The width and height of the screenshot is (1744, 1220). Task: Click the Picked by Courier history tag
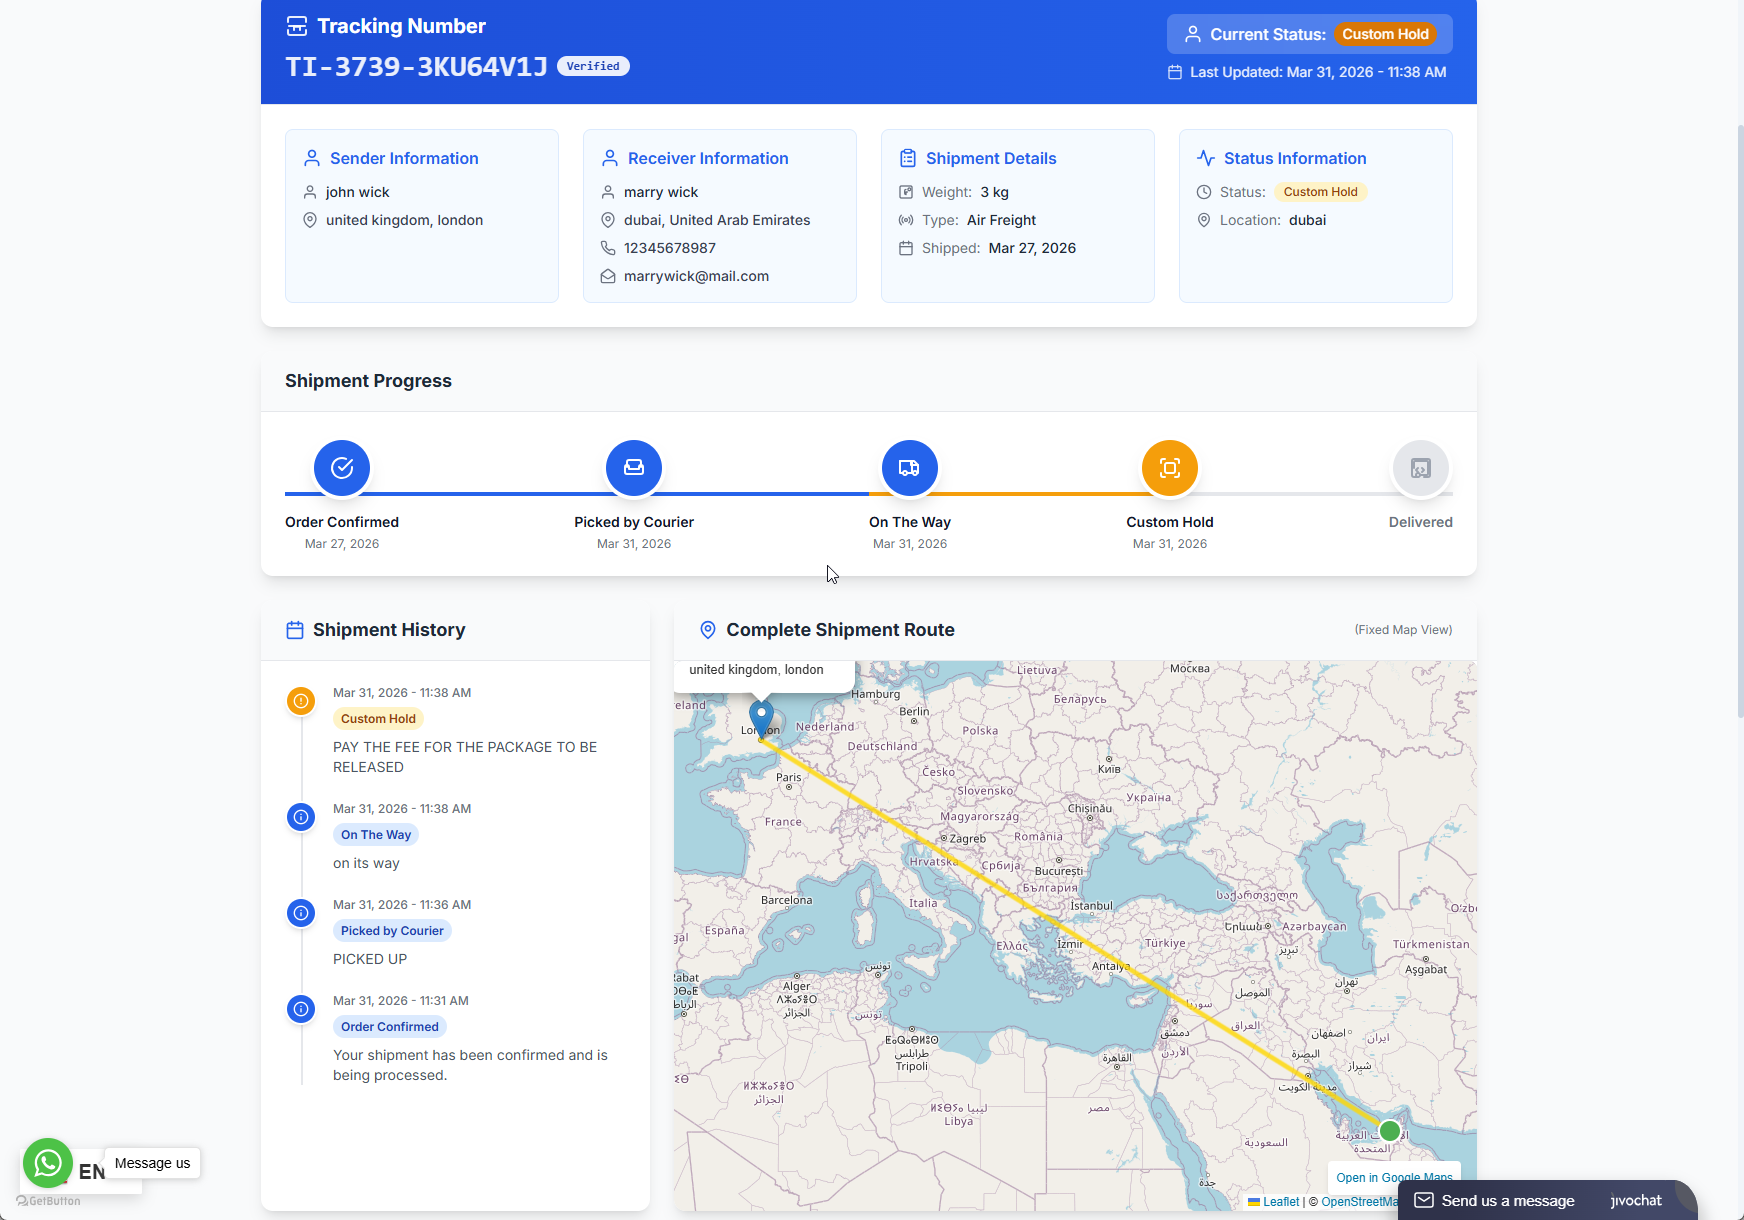click(392, 931)
